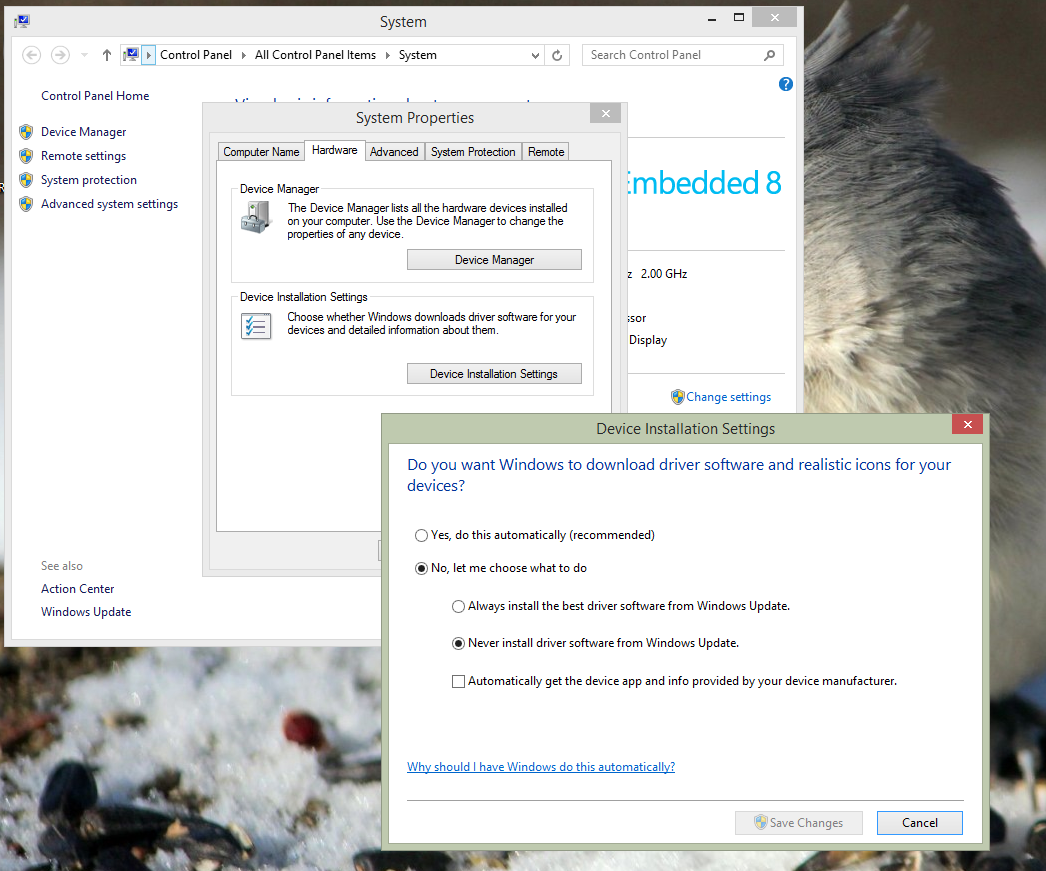This screenshot has height=871, width=1046.
Task: Click shield icon beside Device Manager link
Action: coord(26,132)
